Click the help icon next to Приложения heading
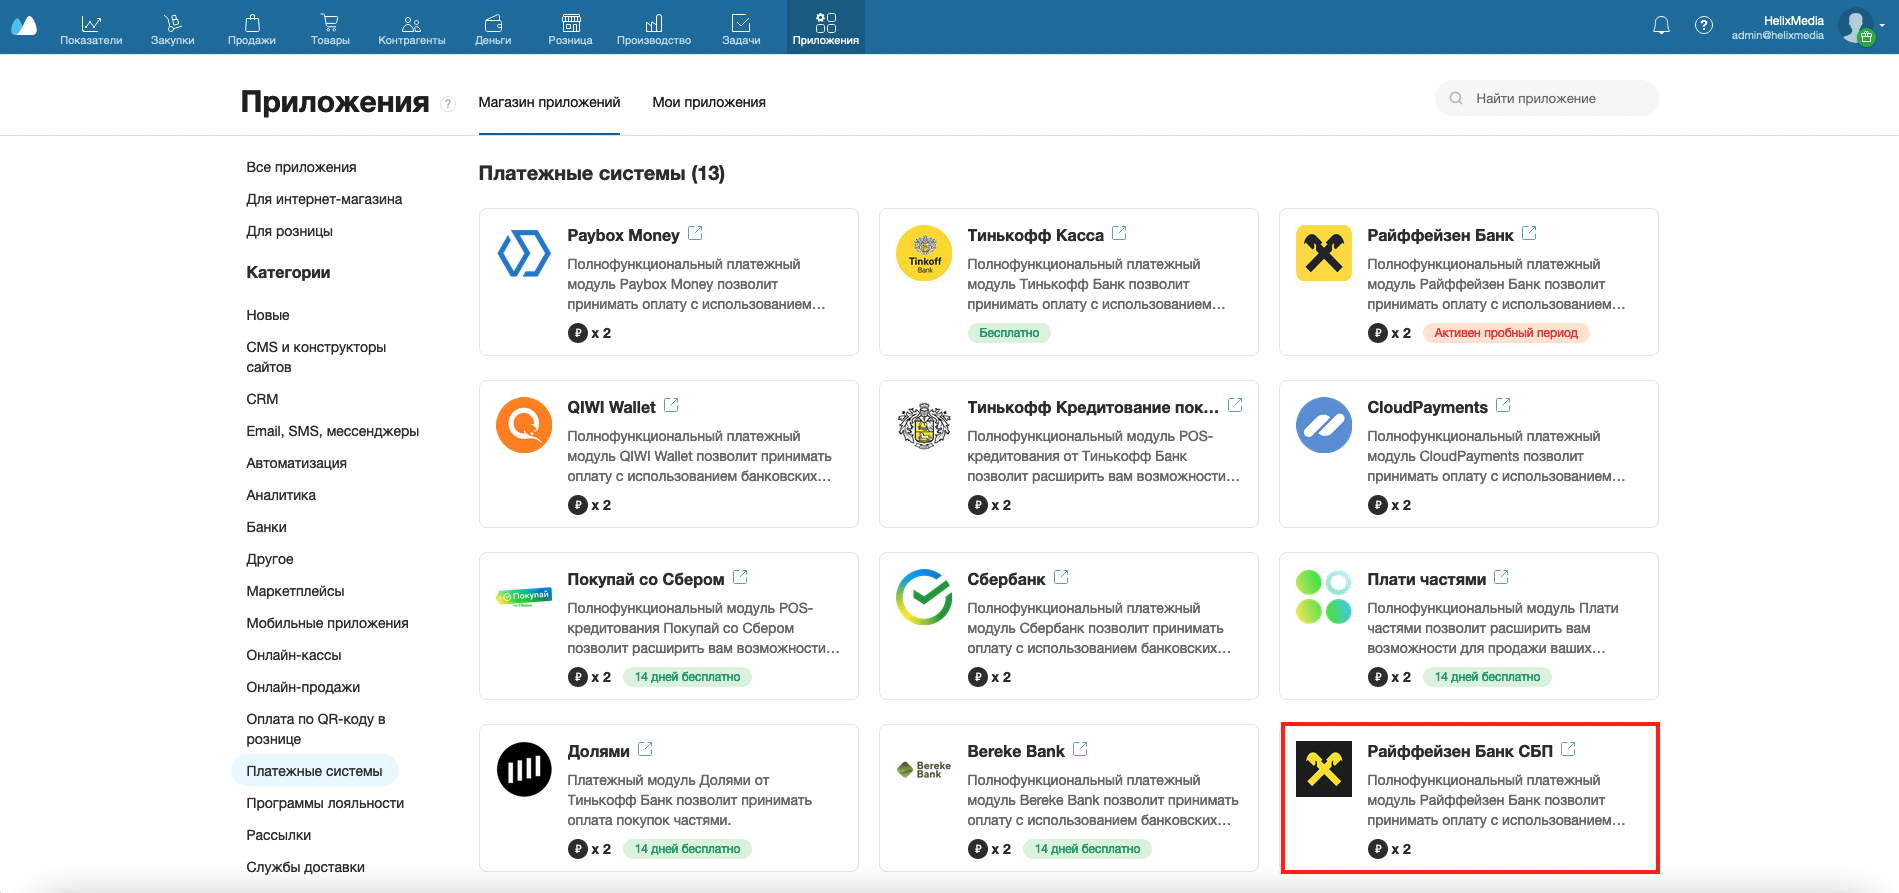This screenshot has width=1899, height=893. tap(448, 104)
